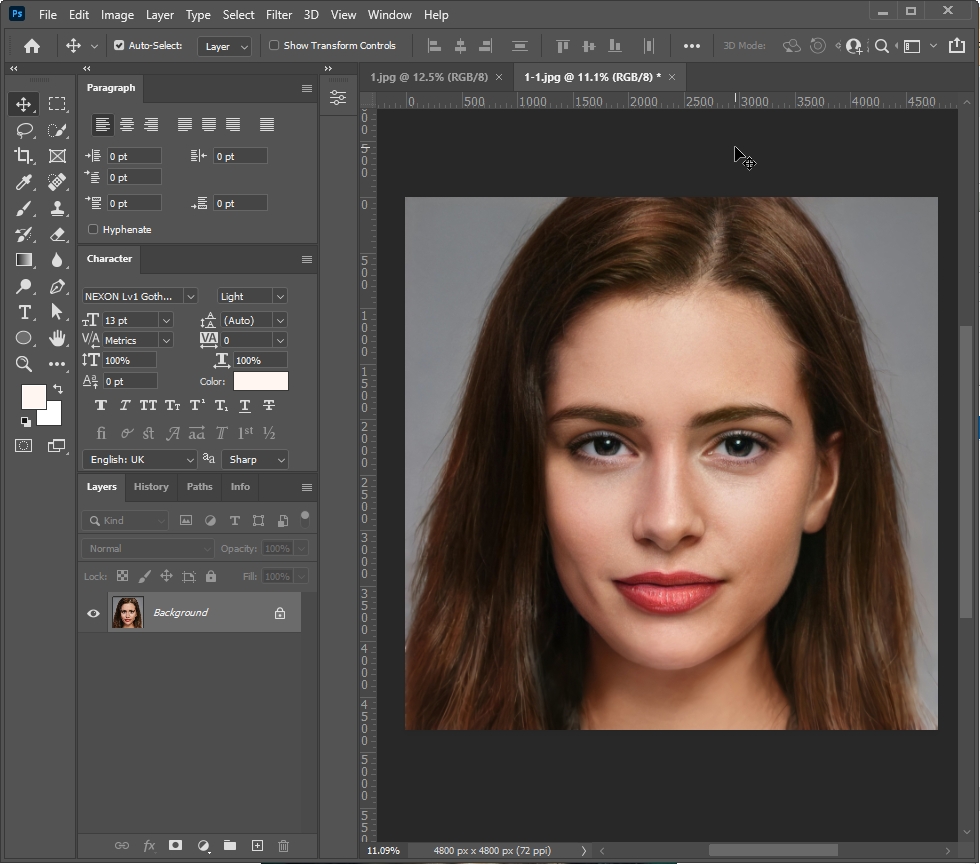Disable the Auto-Select checkbox

(x=119, y=46)
